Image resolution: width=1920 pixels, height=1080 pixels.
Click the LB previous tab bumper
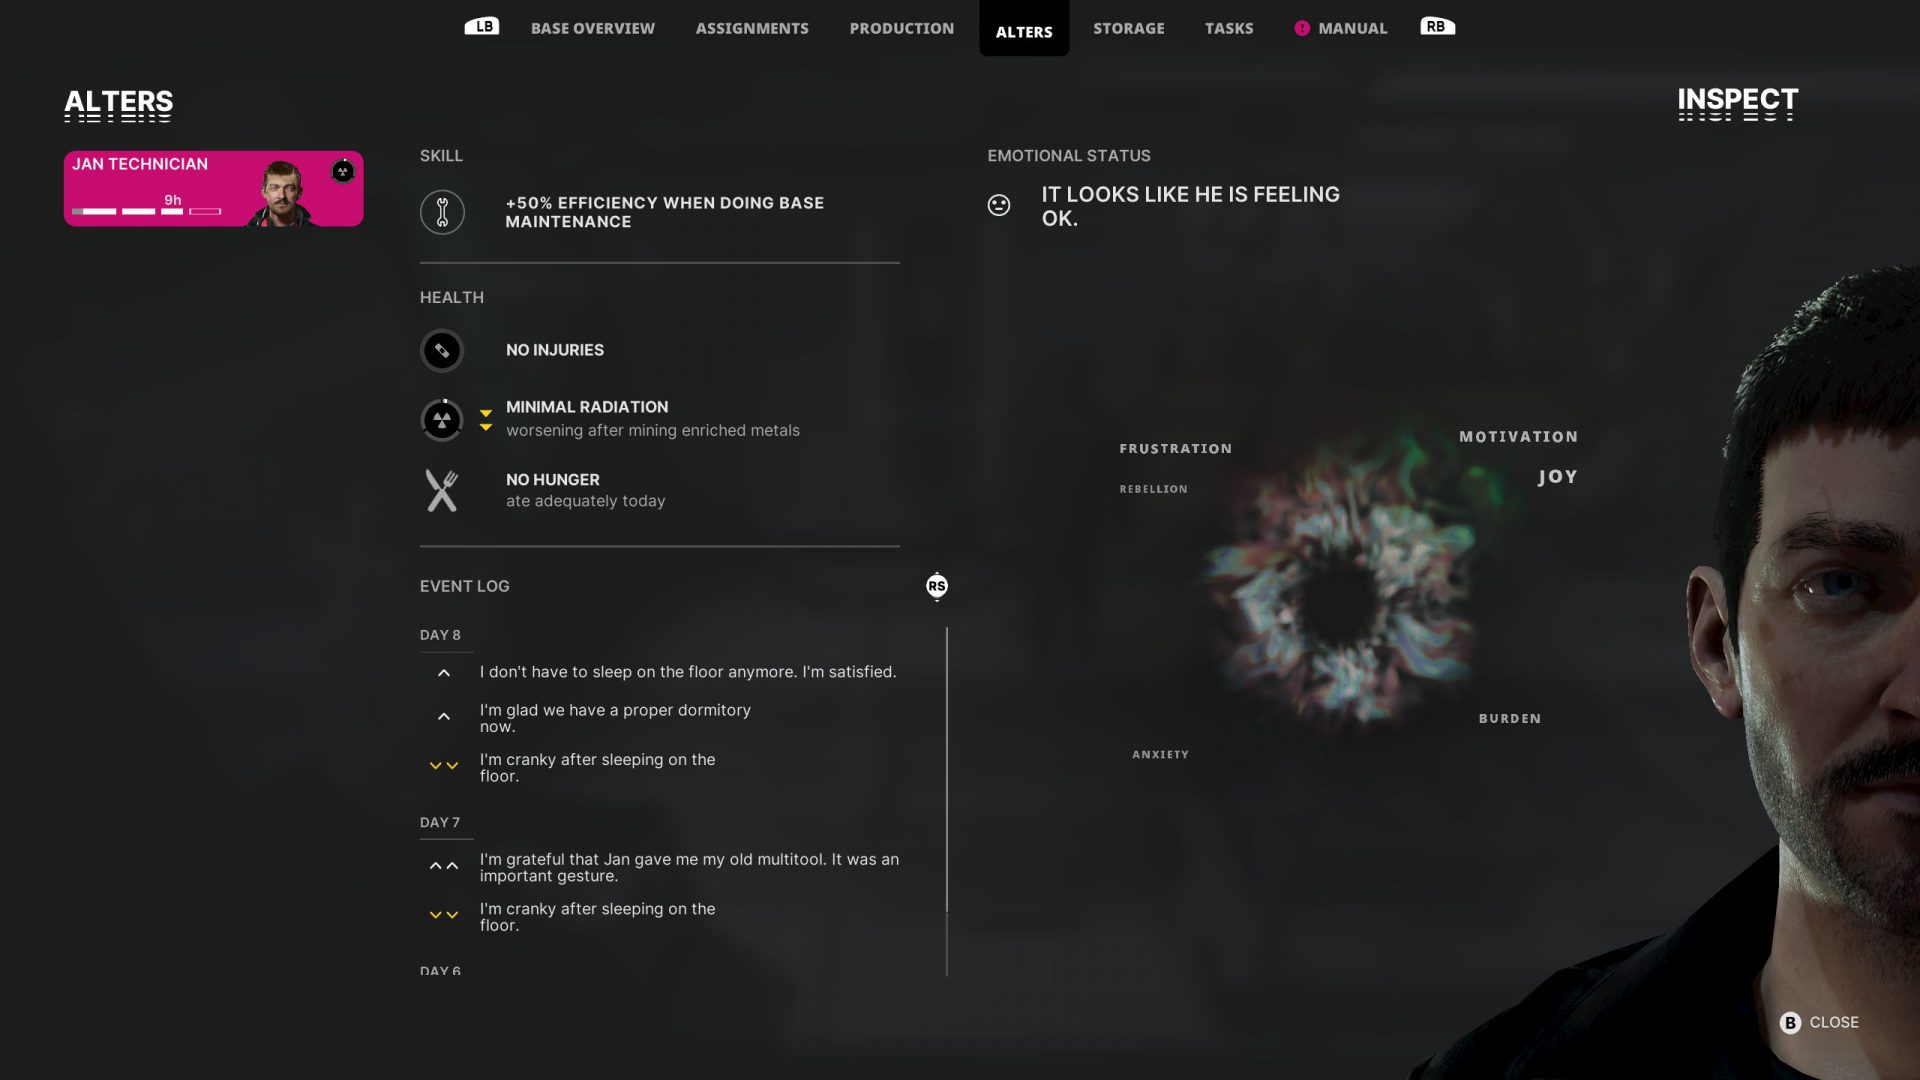482,26
